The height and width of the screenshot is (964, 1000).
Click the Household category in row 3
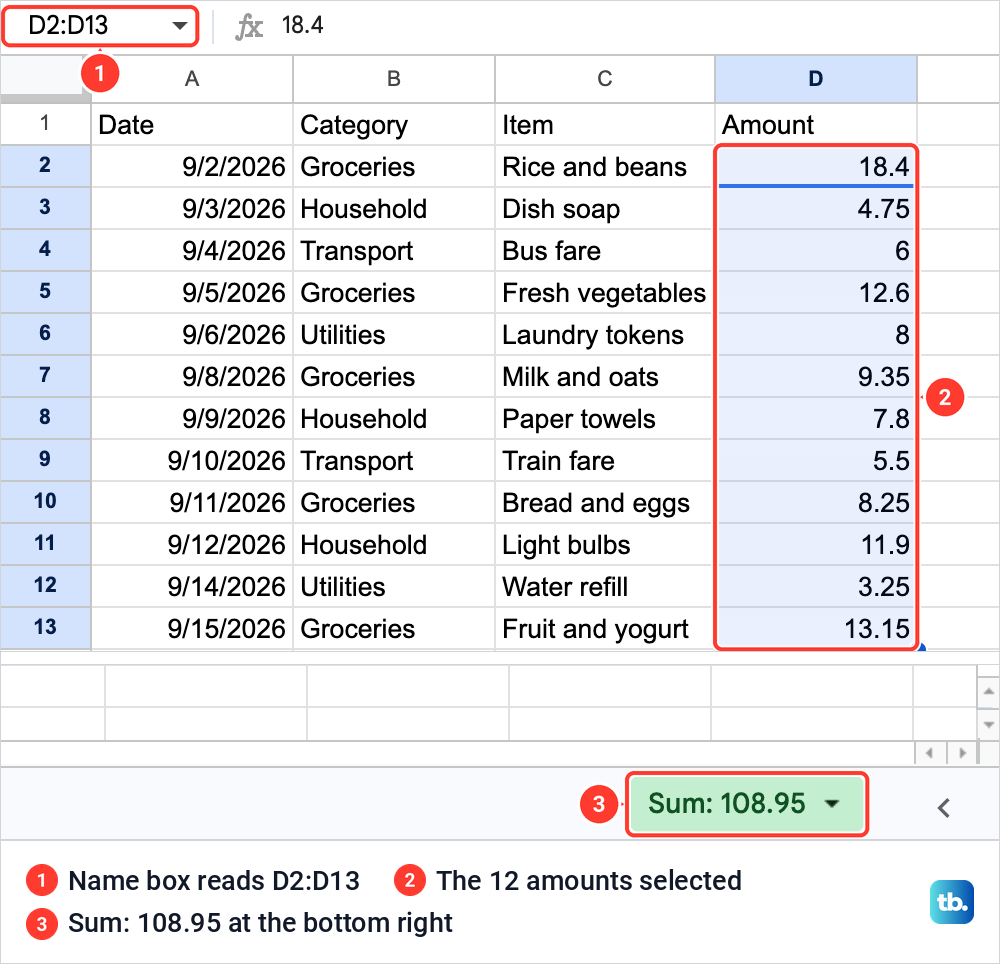tap(394, 208)
